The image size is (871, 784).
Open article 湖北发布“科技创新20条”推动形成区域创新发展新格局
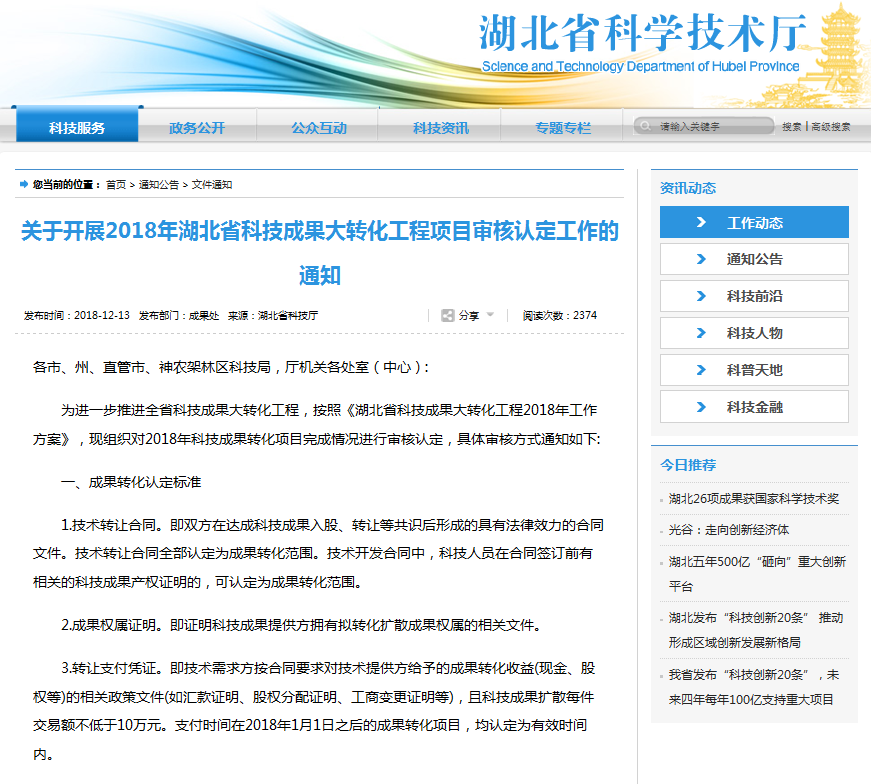click(x=756, y=630)
